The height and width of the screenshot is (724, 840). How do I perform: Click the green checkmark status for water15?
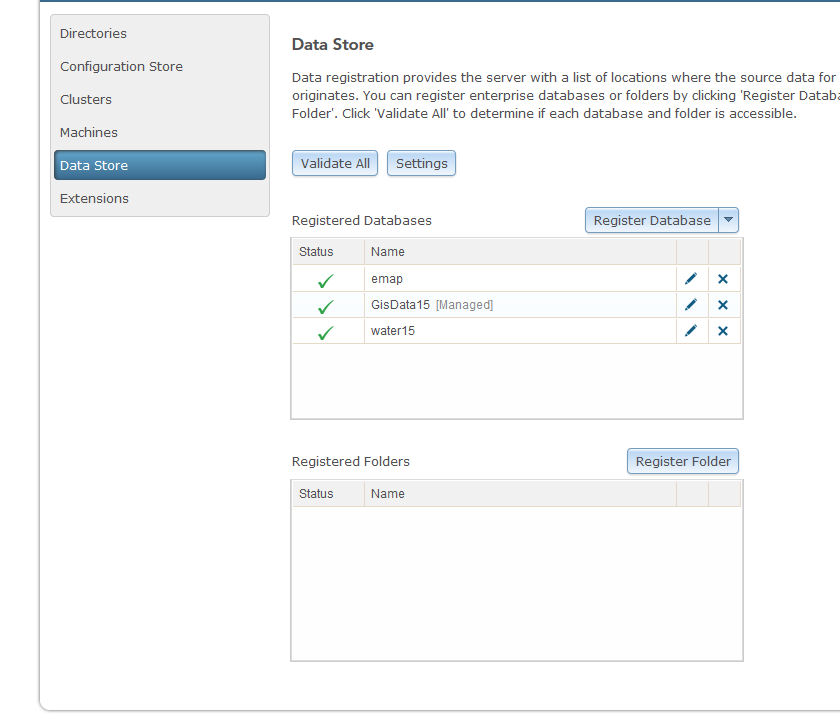tap(325, 333)
